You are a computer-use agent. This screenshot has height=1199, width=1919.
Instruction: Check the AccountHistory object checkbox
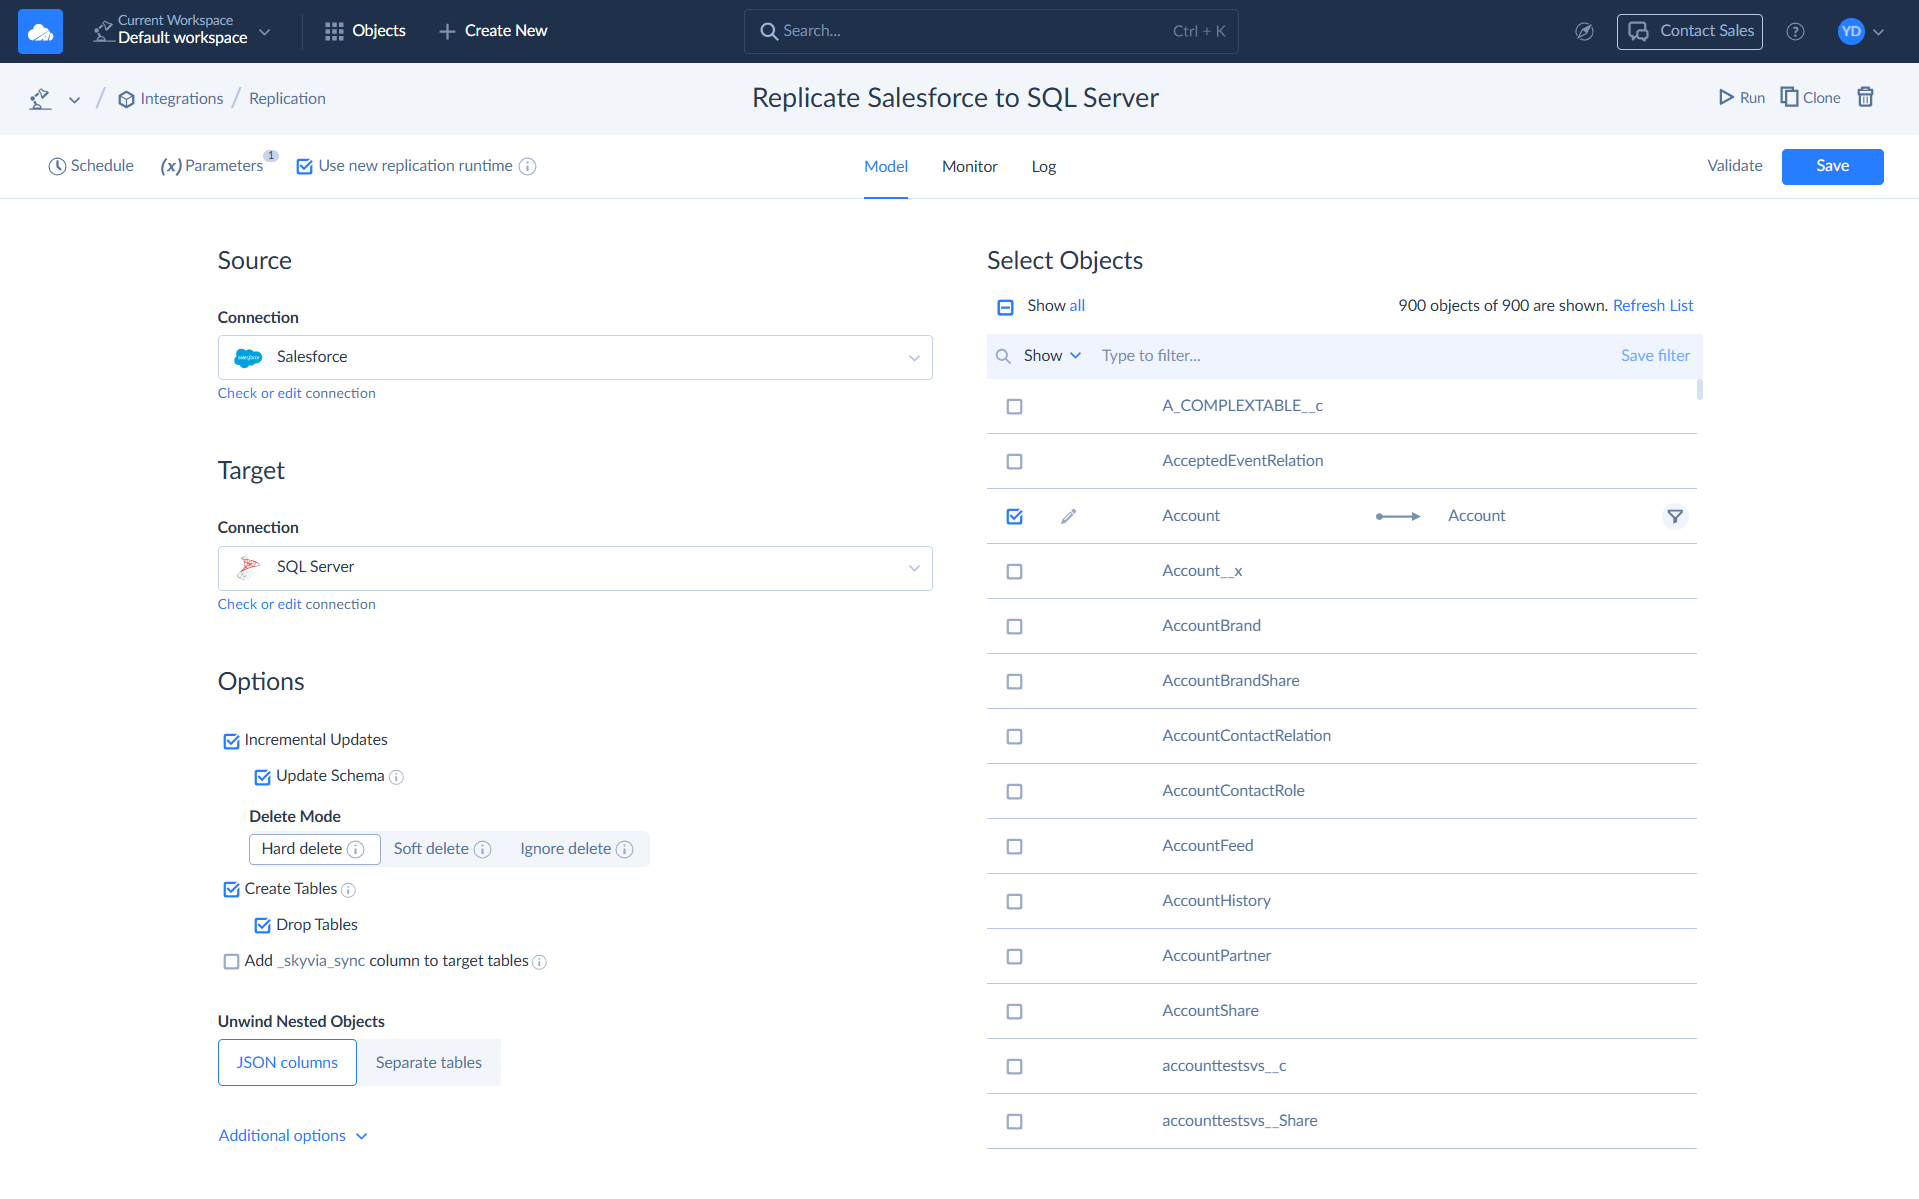point(1014,901)
